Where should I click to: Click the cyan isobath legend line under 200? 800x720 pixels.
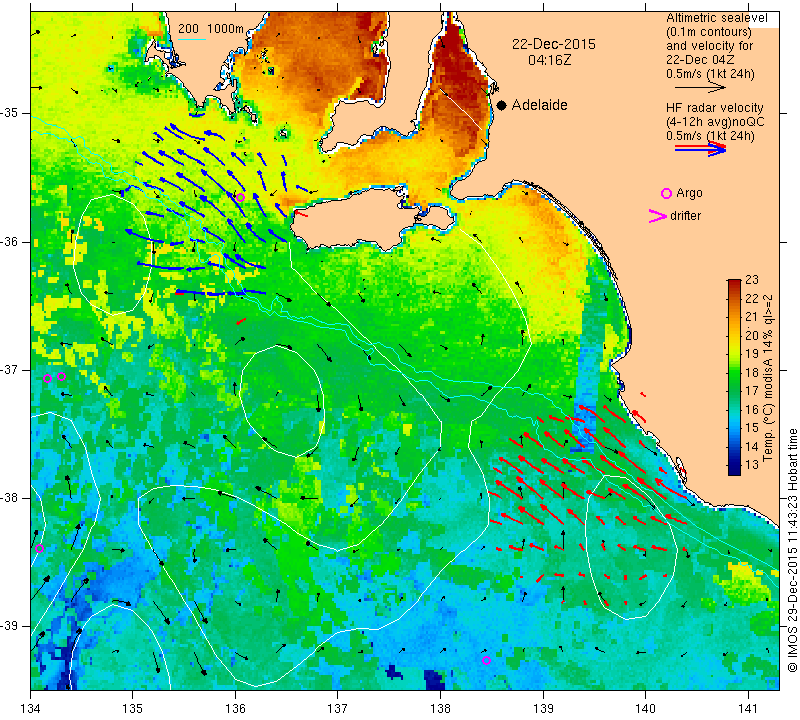point(192,39)
